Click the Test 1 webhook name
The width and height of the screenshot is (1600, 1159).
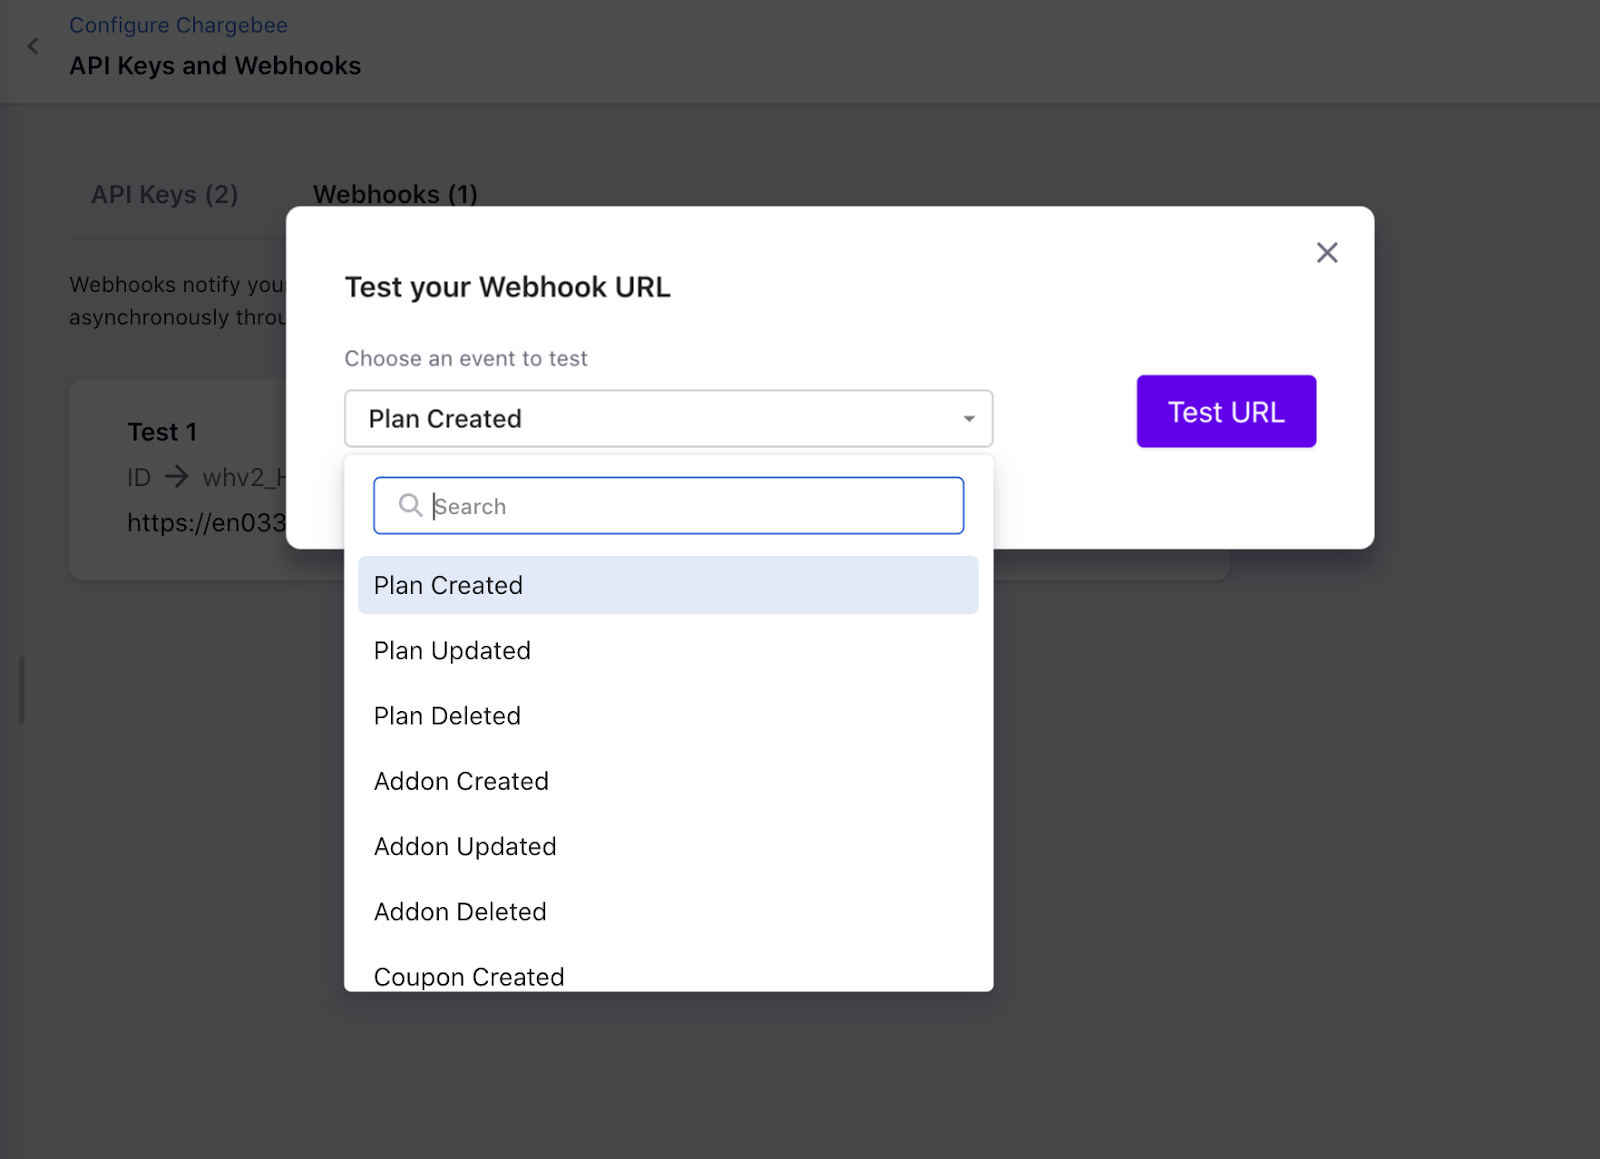(162, 432)
